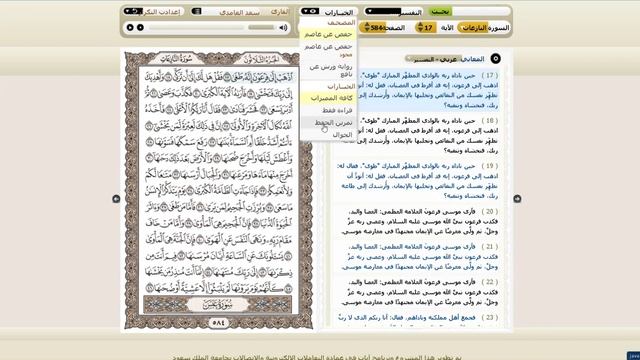The width and height of the screenshot is (640, 360).
Task: Play the Quran recitation audio
Action: [x=130, y=27]
